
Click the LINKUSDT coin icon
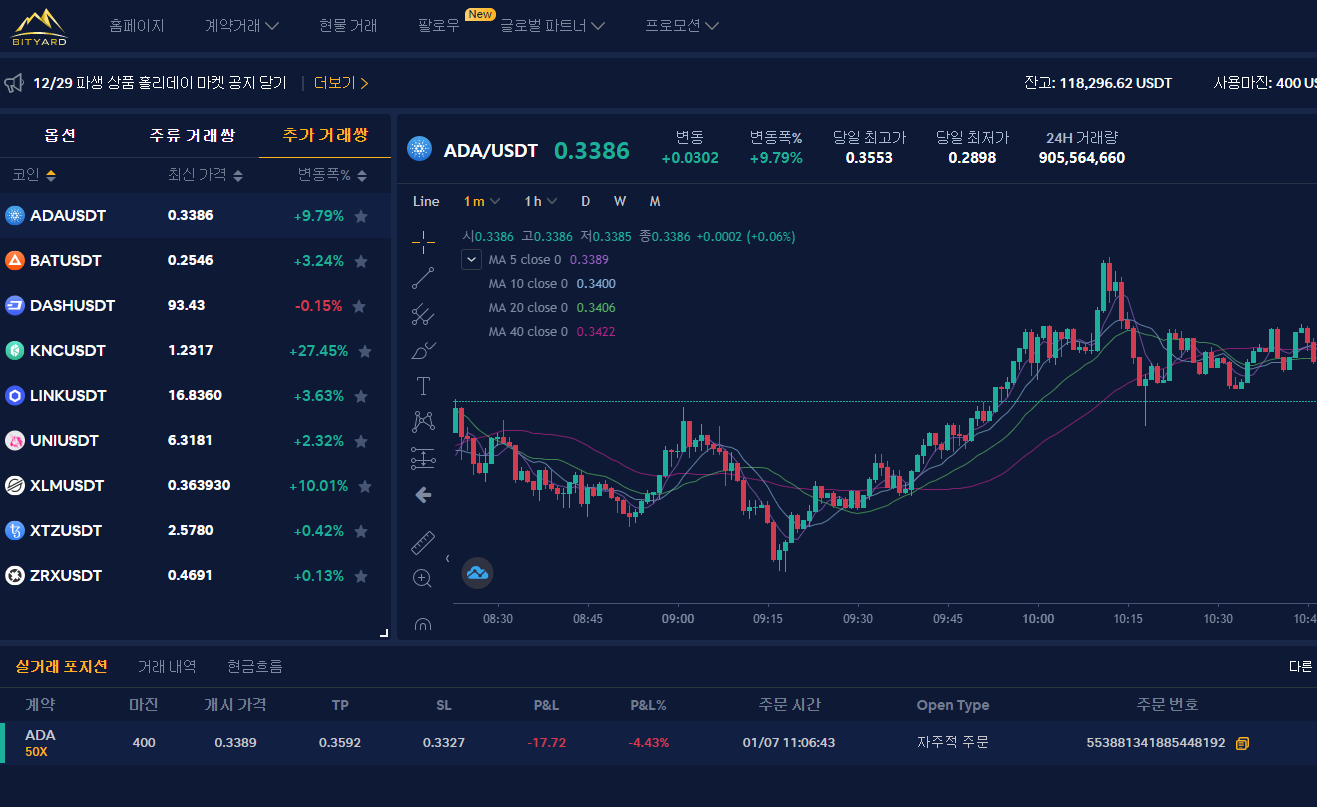coord(15,395)
